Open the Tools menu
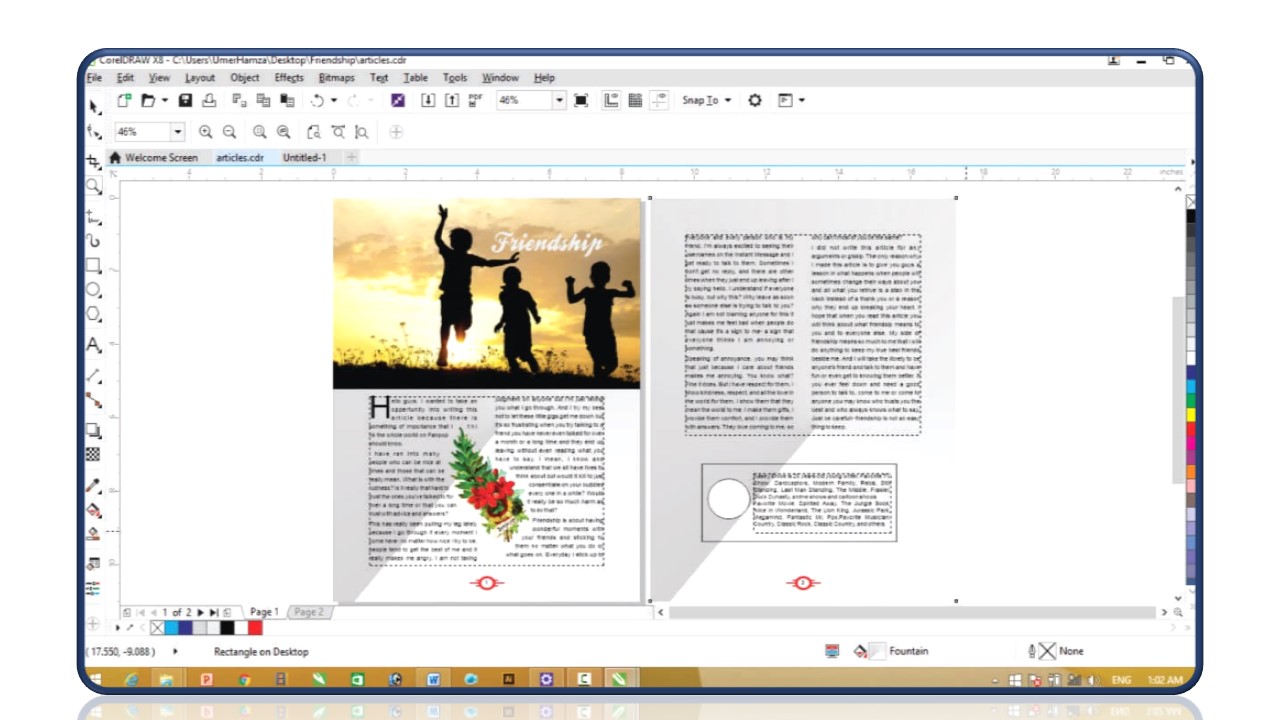 [455, 77]
